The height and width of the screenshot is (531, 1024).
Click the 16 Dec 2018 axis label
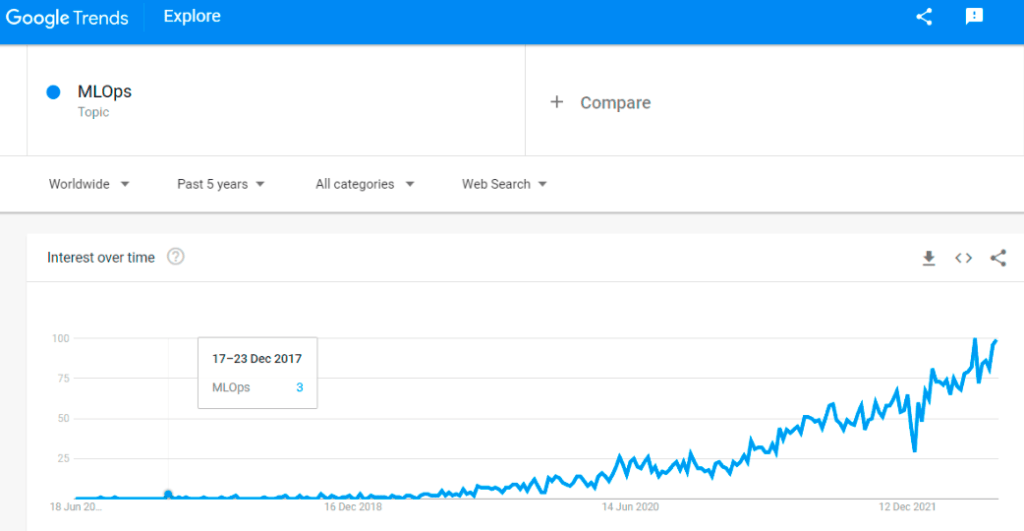point(353,507)
